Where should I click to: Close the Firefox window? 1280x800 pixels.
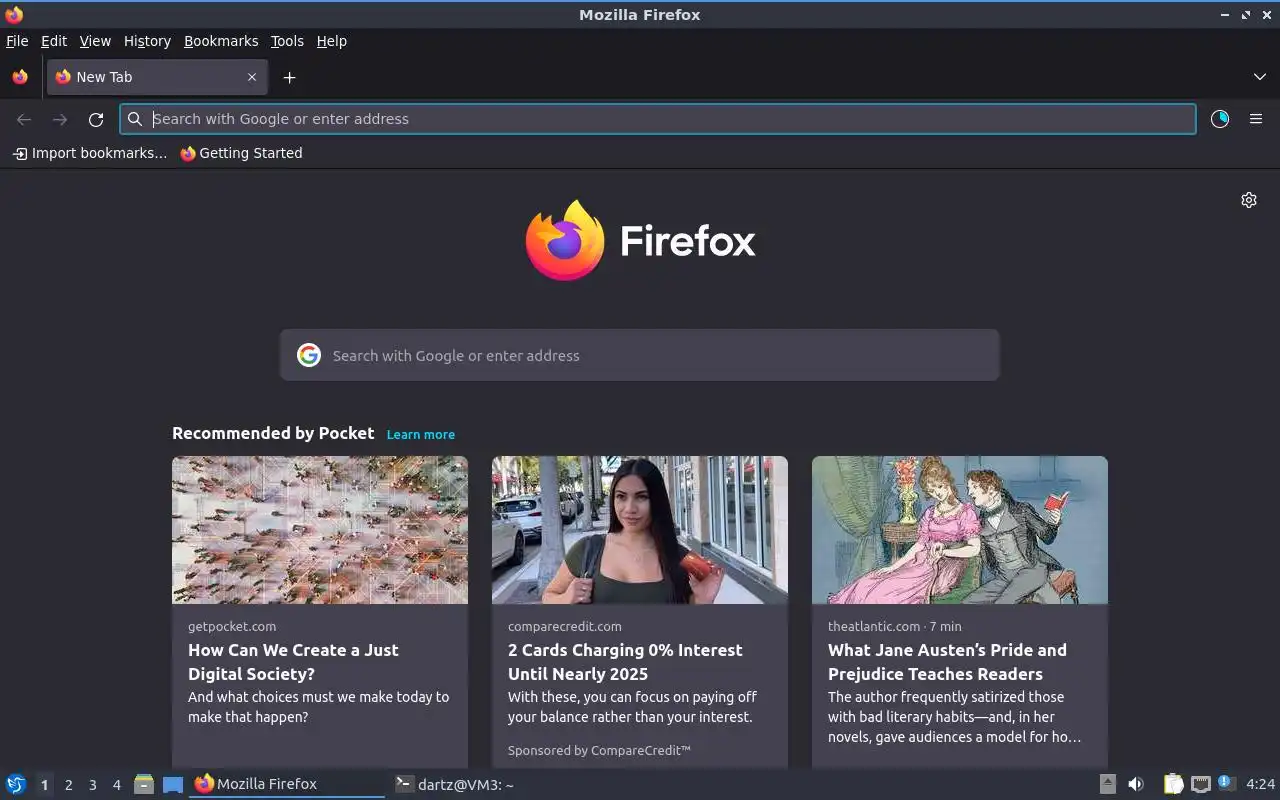pyautogui.click(x=1267, y=15)
